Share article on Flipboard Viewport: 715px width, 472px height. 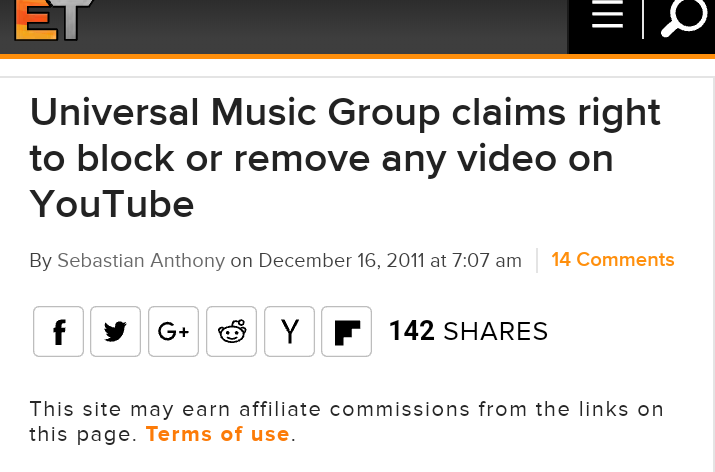pyautogui.click(x=347, y=332)
